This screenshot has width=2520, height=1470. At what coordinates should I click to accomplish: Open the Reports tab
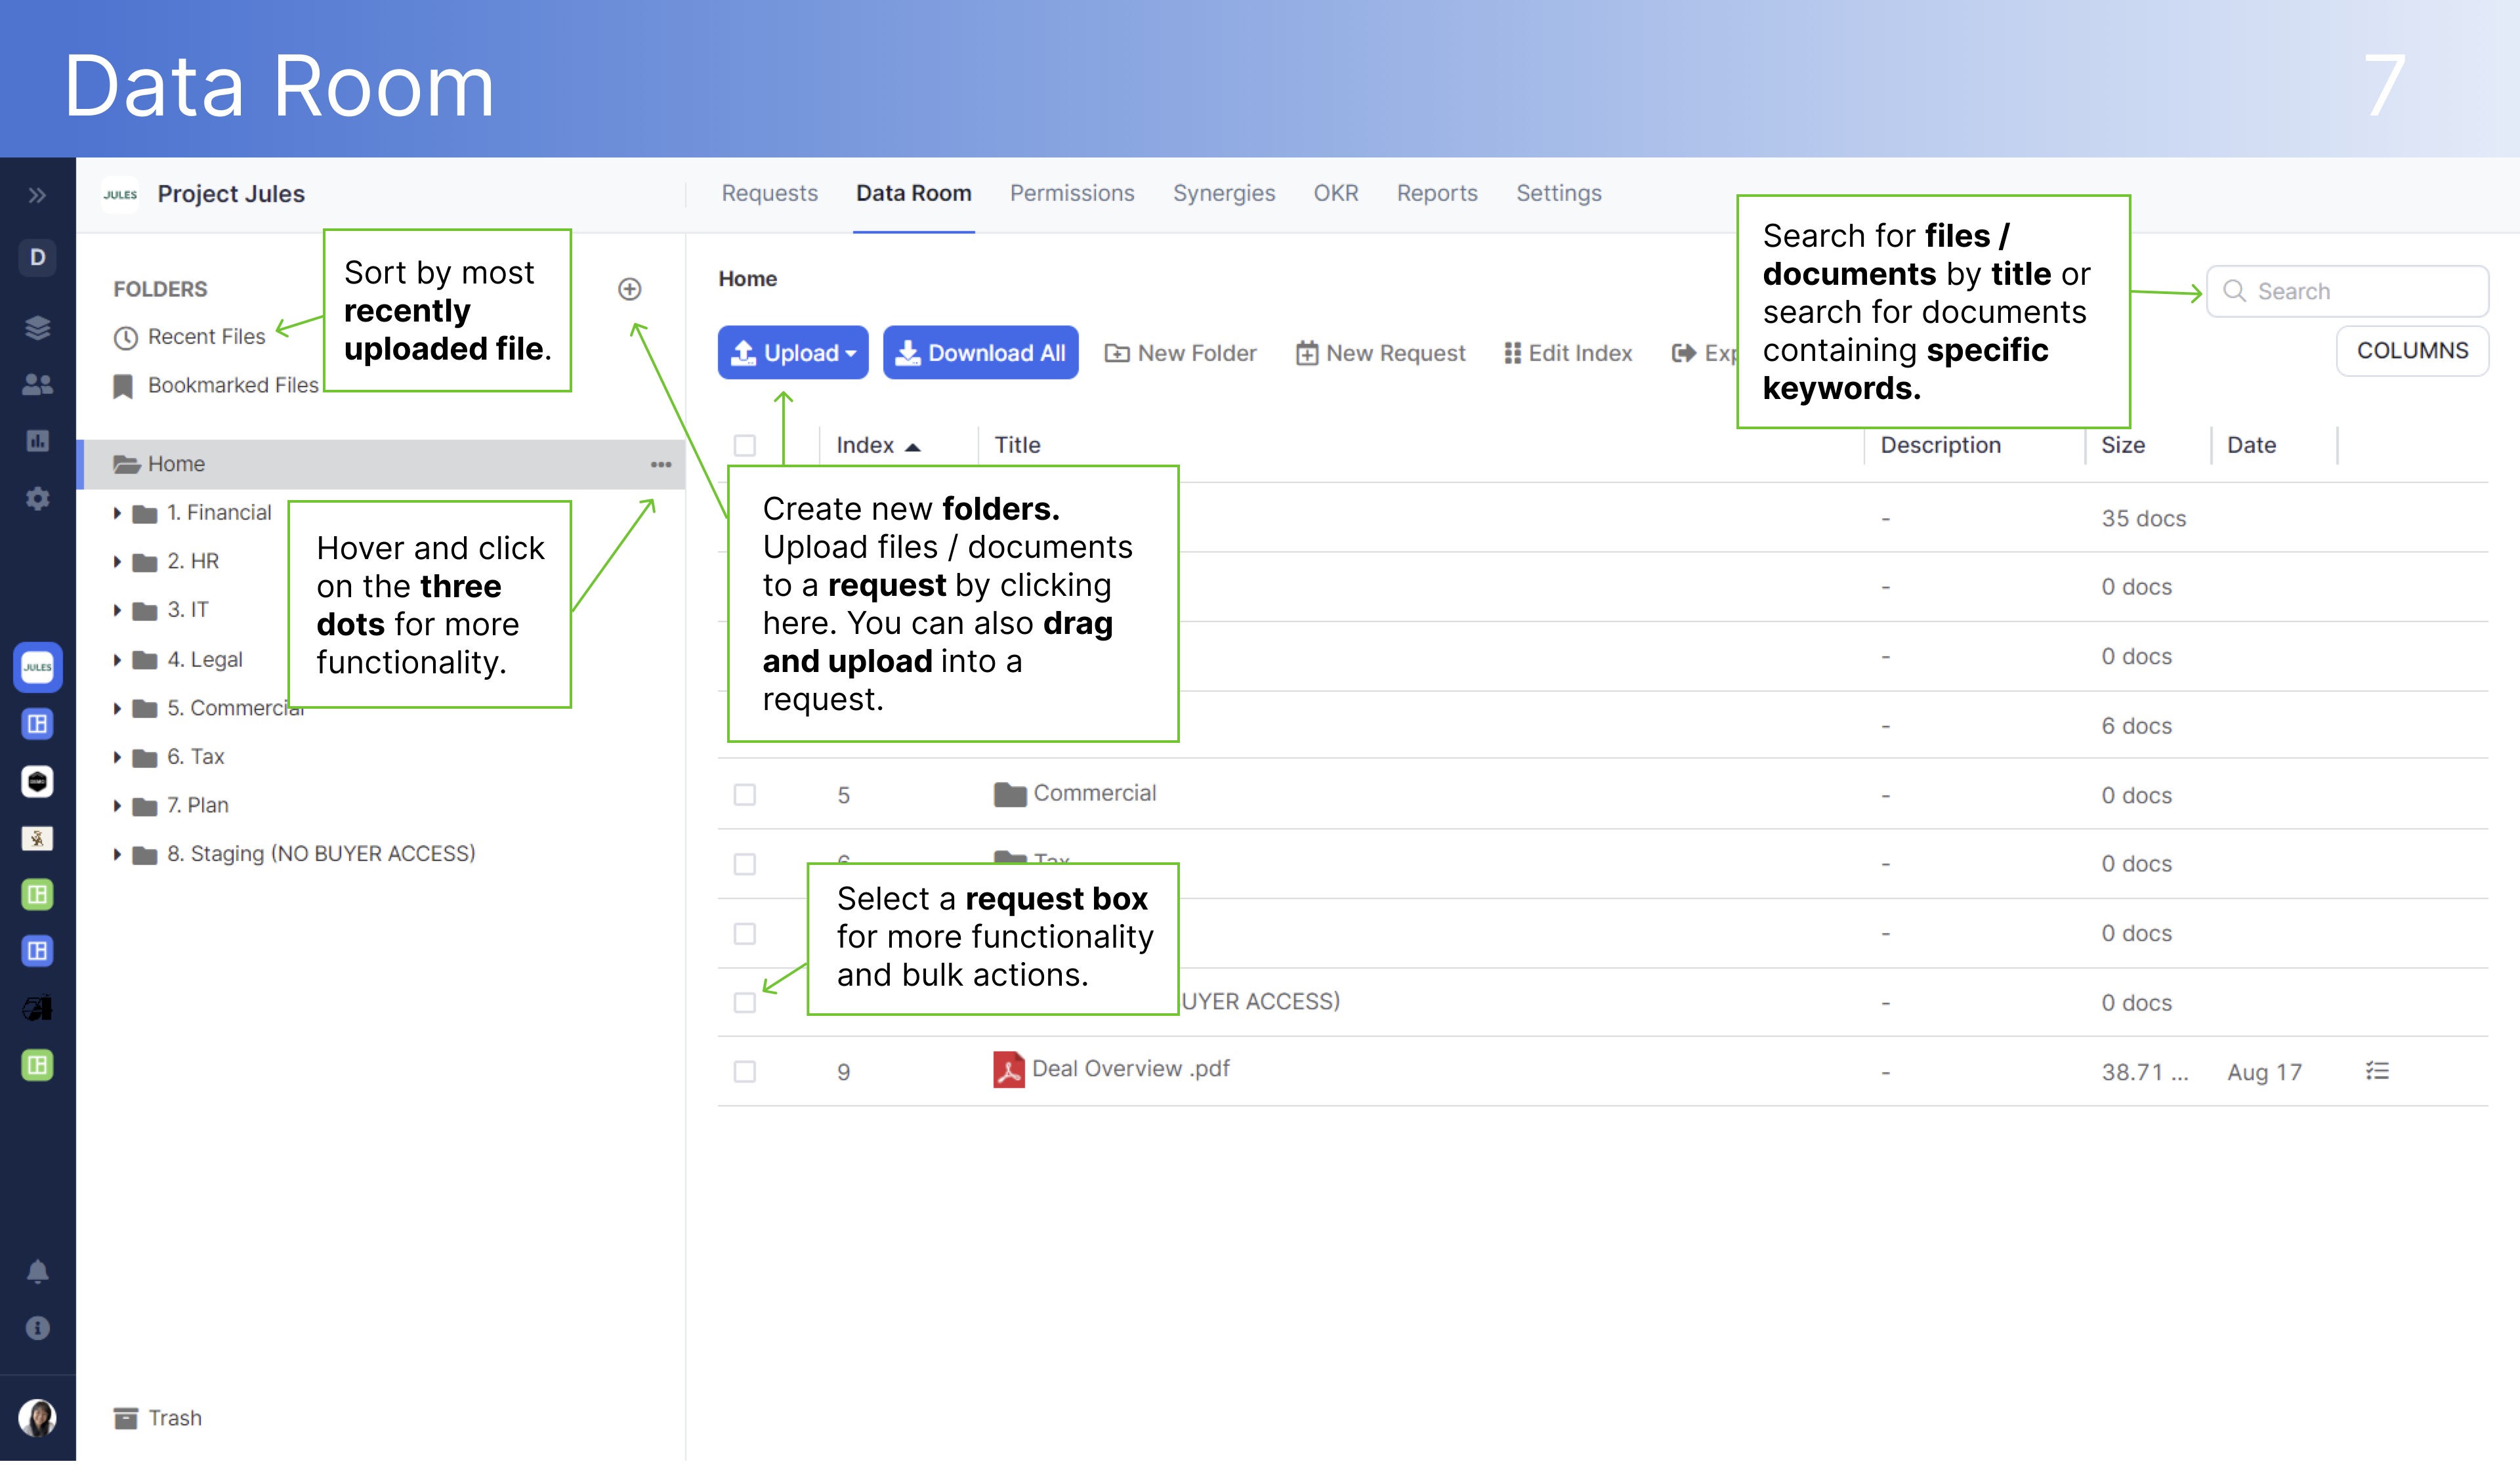(1436, 193)
